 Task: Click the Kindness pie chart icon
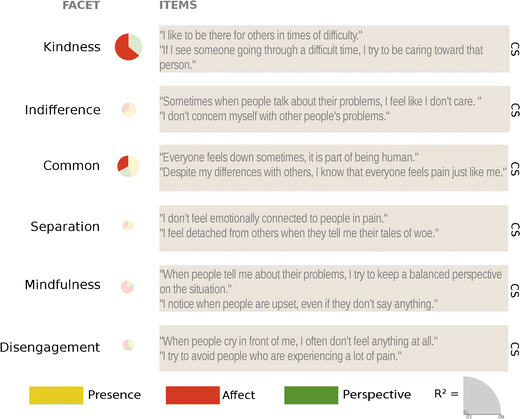pos(128,47)
